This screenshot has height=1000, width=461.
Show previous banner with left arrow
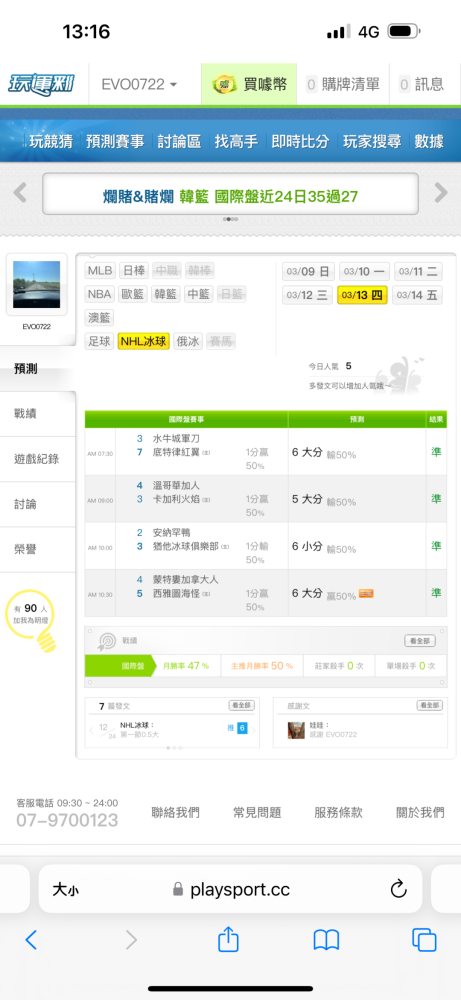click(20, 192)
